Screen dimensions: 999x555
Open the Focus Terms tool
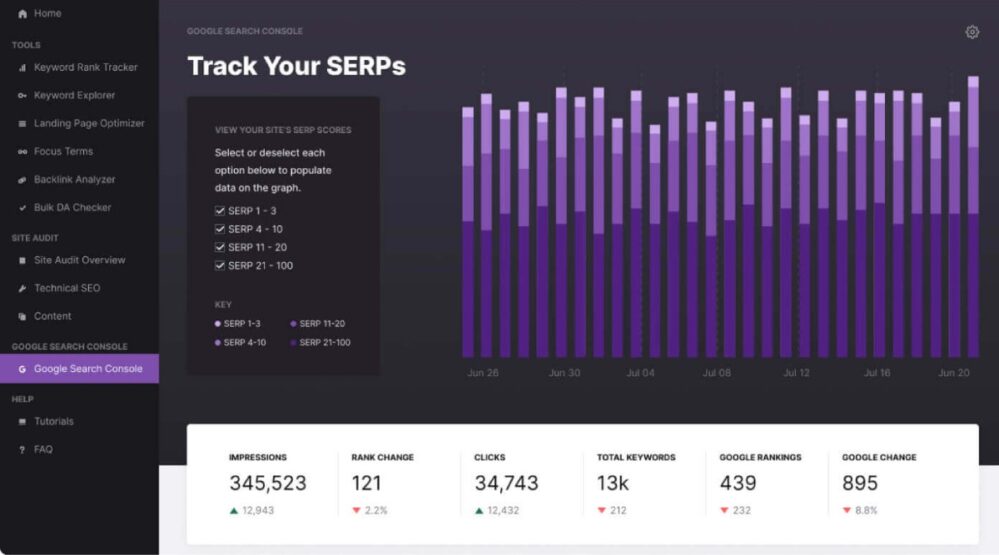coord(63,152)
